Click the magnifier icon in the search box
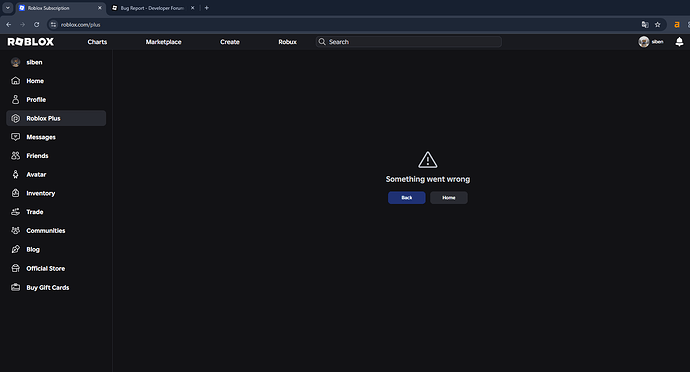 click(x=322, y=41)
